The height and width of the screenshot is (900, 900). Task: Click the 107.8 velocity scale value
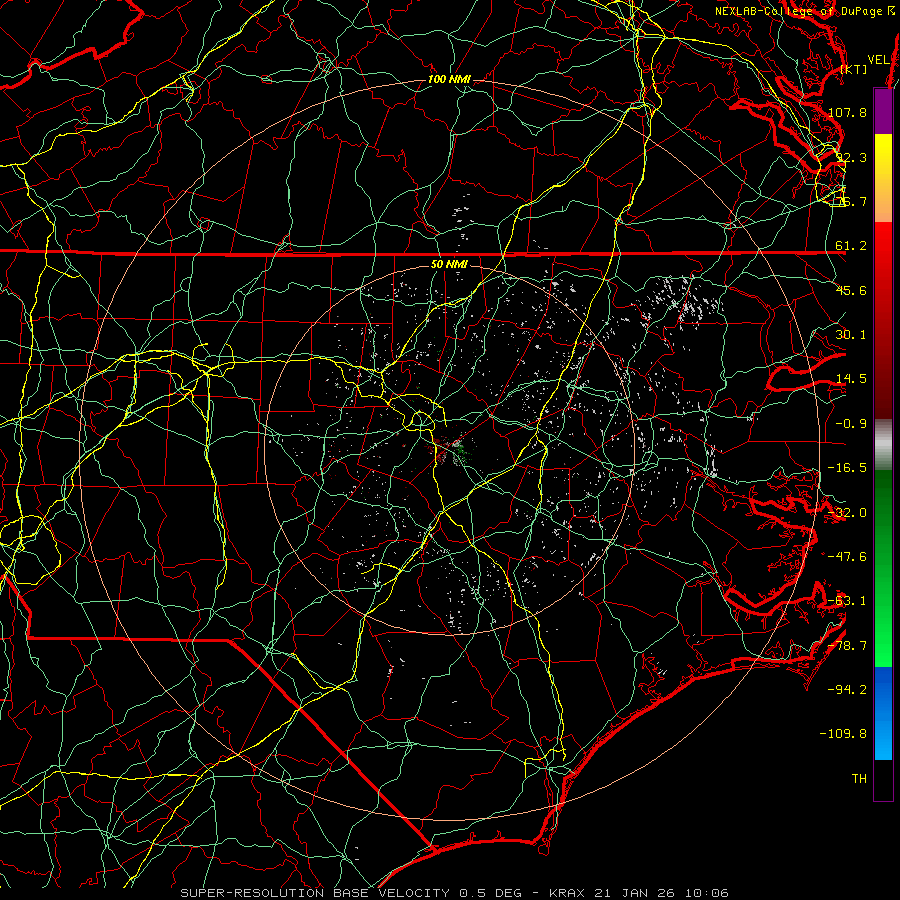(x=848, y=112)
